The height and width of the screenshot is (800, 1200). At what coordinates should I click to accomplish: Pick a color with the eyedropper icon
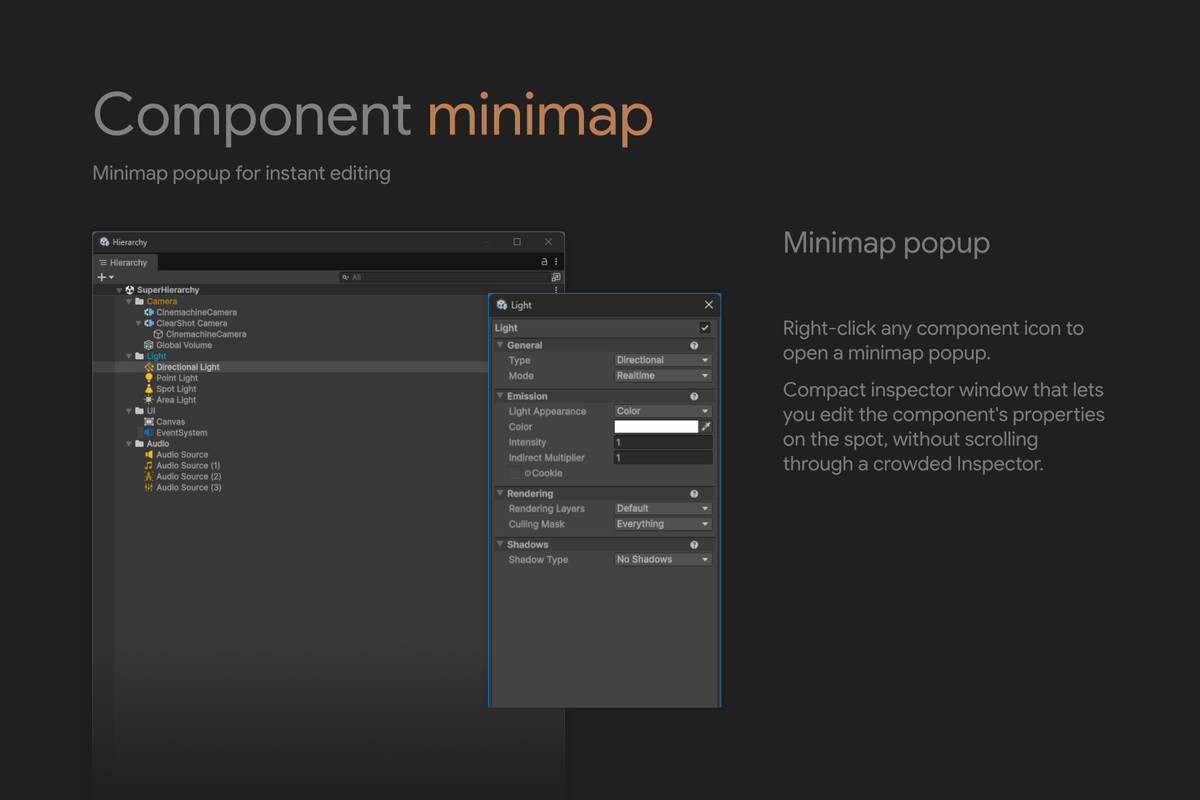click(706, 427)
